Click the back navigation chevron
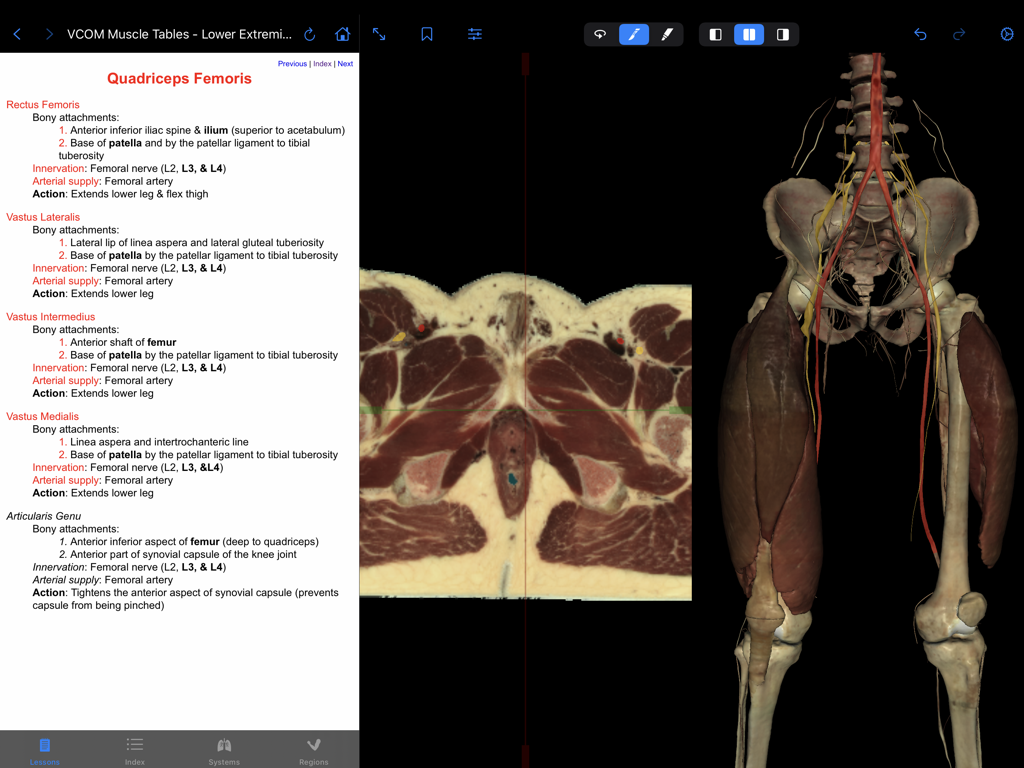The width and height of the screenshot is (1024, 768). pos(16,33)
